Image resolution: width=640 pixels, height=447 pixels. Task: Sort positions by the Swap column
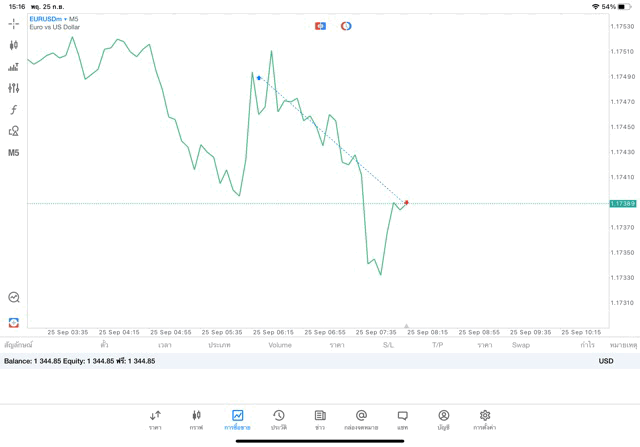(521, 345)
